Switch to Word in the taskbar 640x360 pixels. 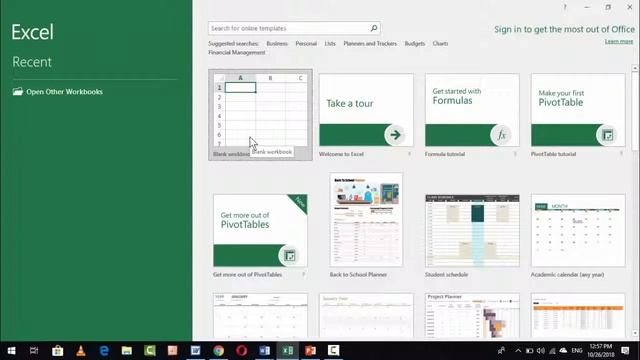click(264, 351)
